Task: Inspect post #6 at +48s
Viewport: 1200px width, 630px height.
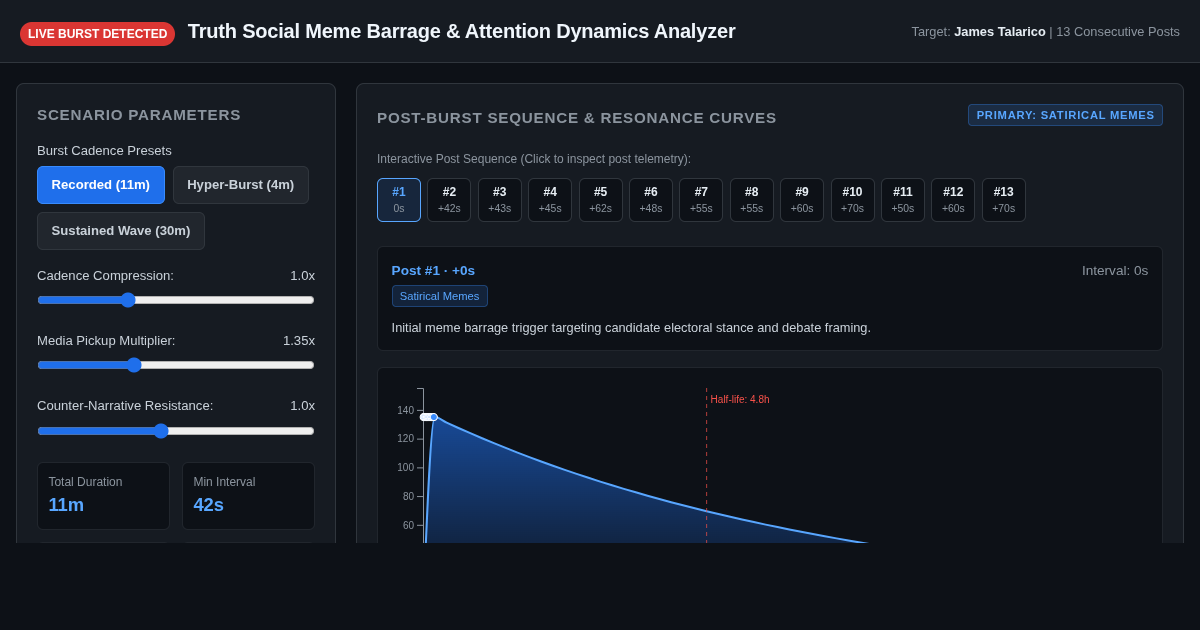Action: (651, 200)
